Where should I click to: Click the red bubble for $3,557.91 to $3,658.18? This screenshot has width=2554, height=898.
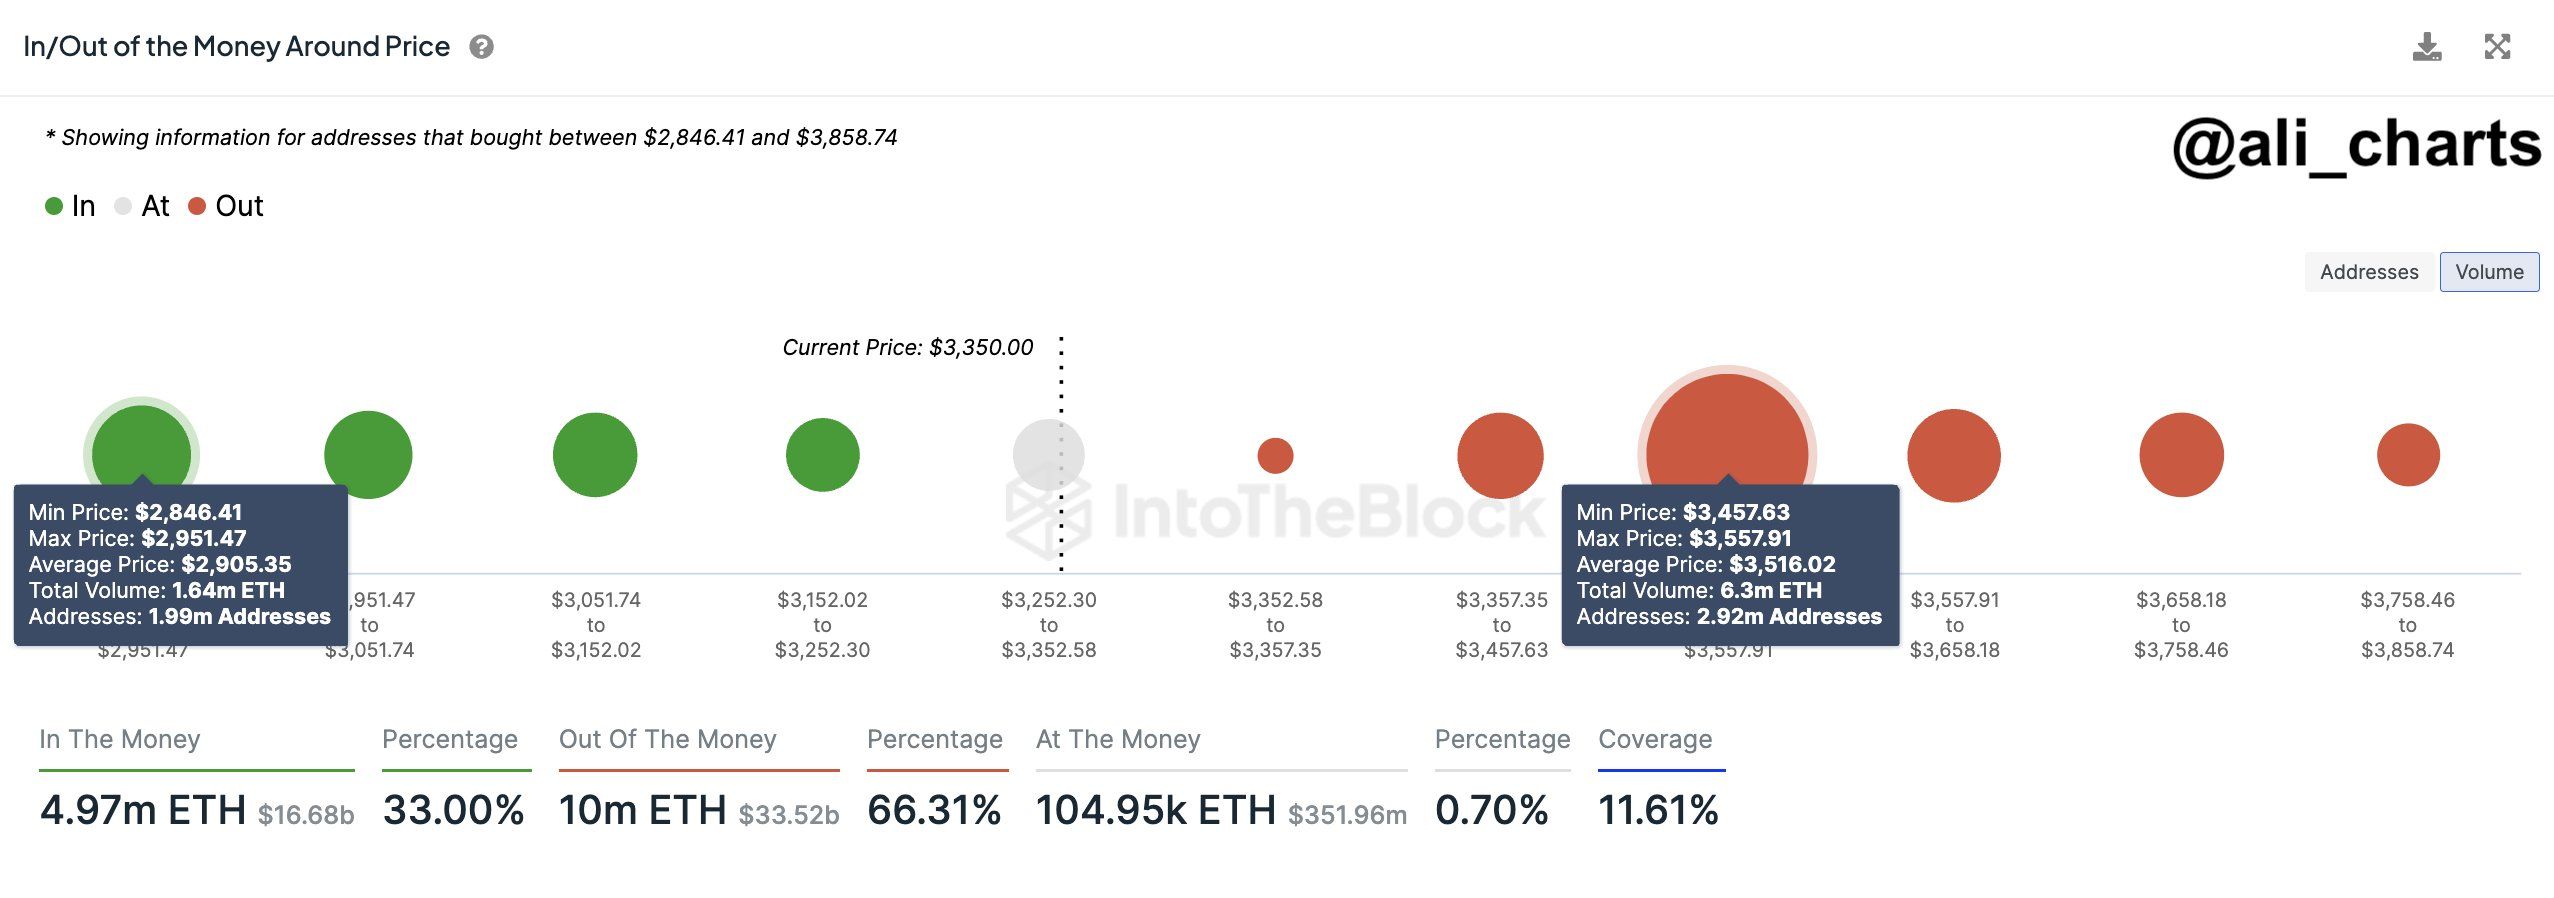[1954, 455]
